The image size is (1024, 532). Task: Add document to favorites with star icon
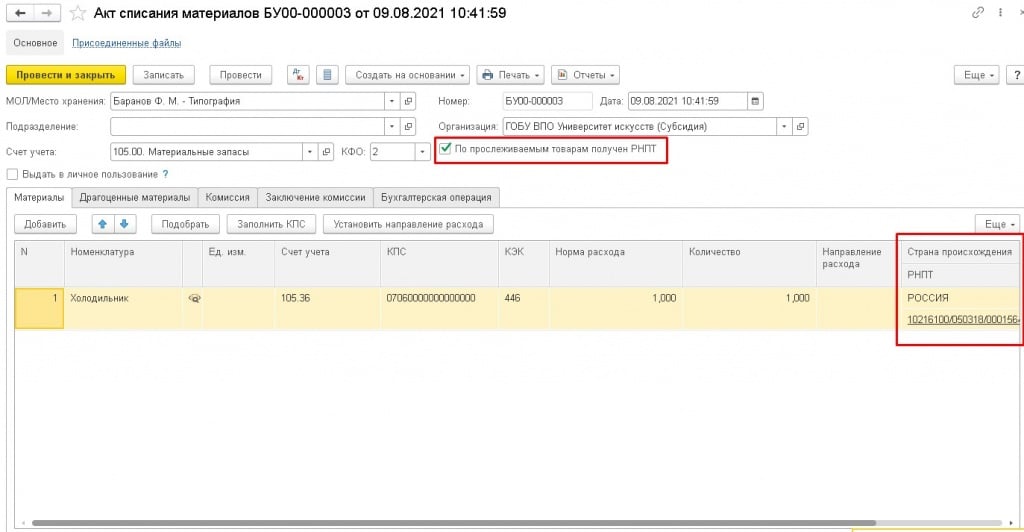(x=77, y=14)
